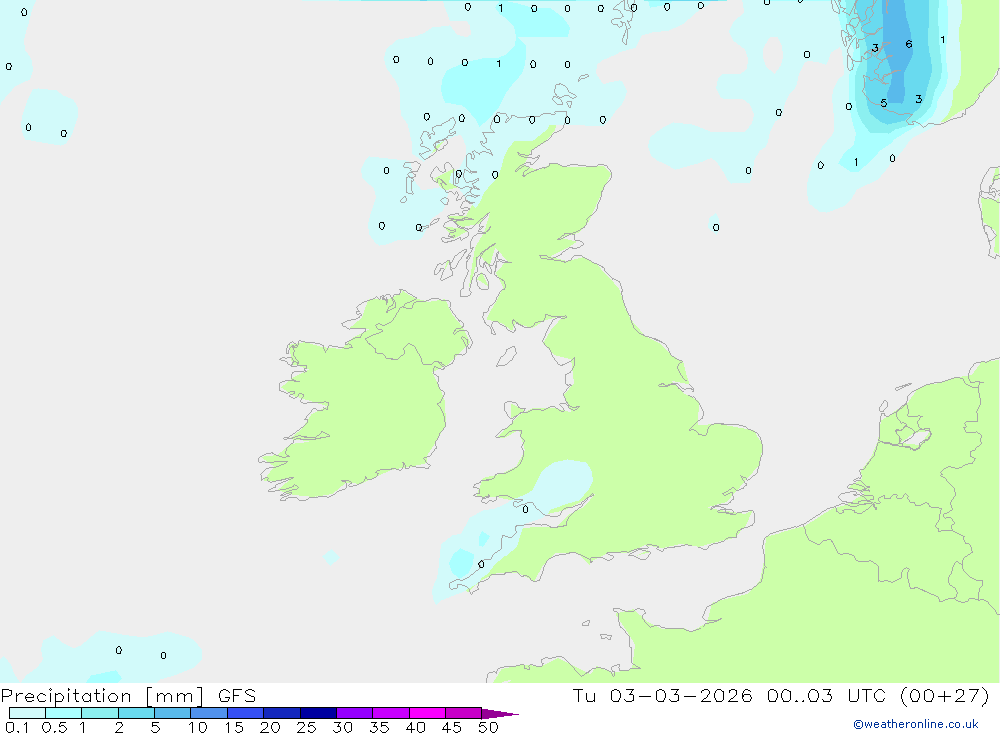Click the legend arrow tip above 50 mm
The image size is (1000, 733).
pyautogui.click(x=500, y=713)
